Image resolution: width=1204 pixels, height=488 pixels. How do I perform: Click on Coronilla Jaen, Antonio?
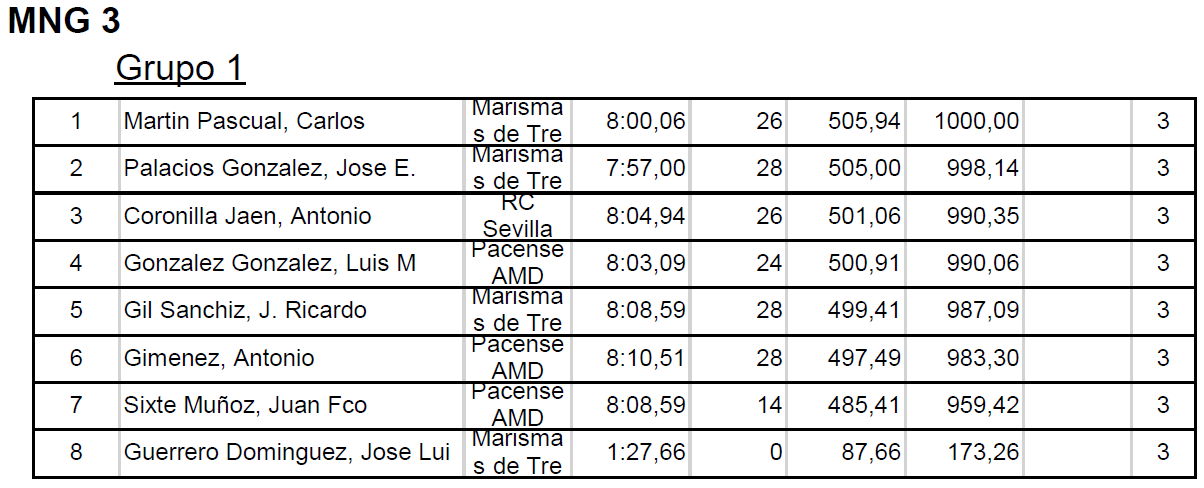247,216
